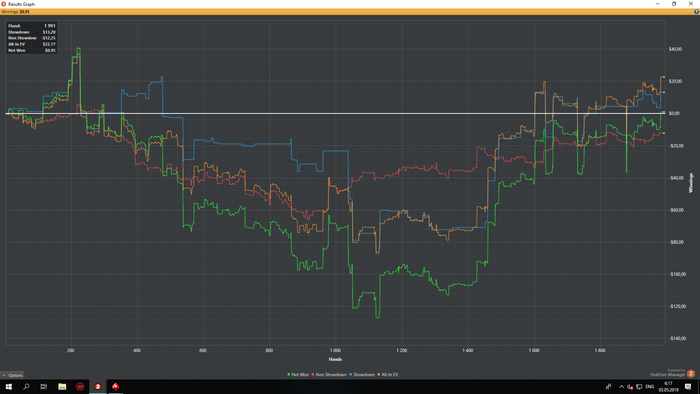Open taskbar Search magnifier
The width and height of the screenshot is (700, 394).
[x=26, y=386]
